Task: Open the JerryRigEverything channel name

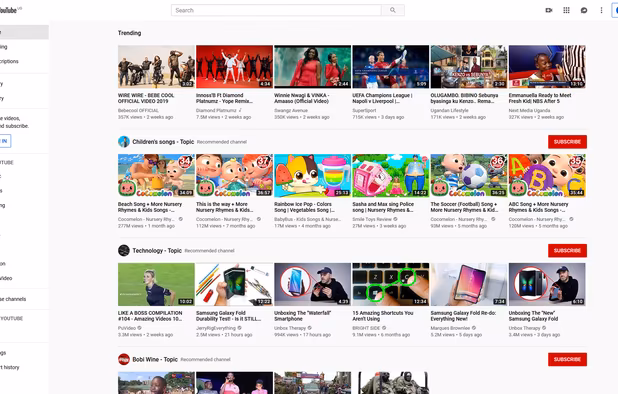Action: click(x=216, y=328)
